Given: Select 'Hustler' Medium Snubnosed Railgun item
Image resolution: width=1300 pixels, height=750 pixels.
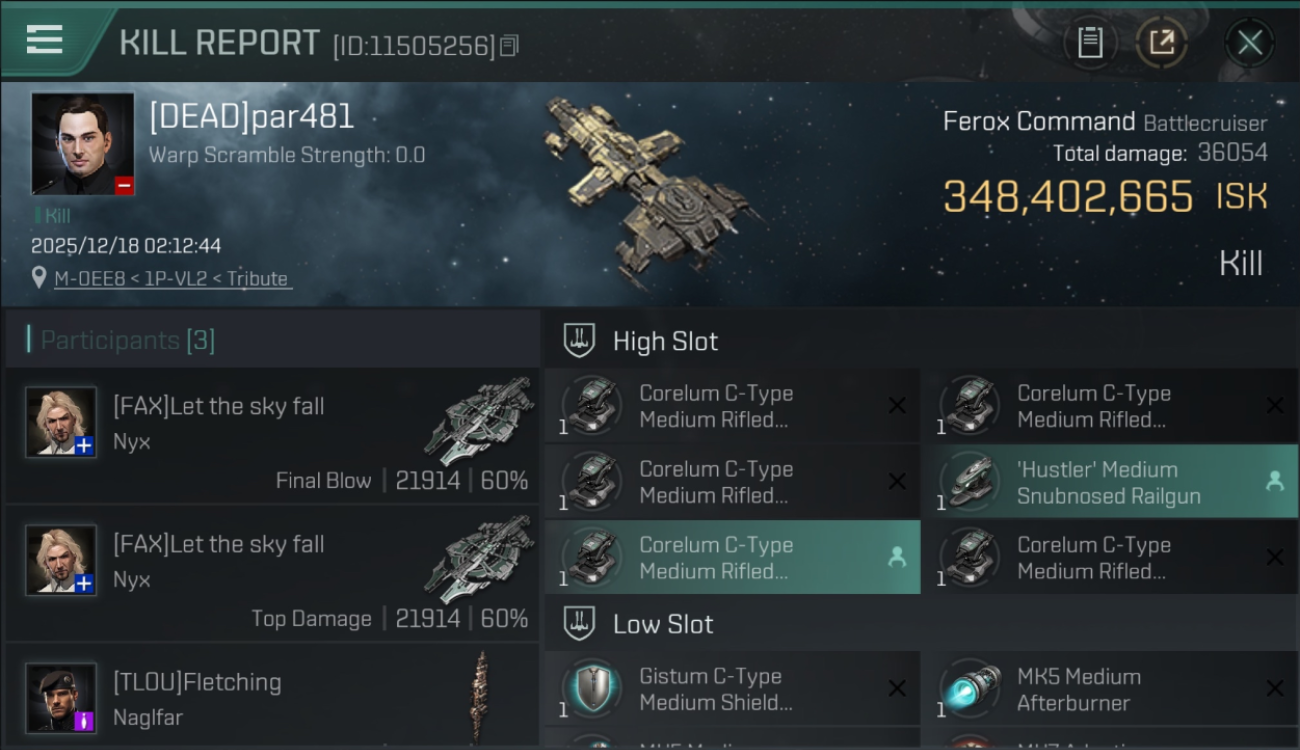Looking at the screenshot, I should (1108, 482).
